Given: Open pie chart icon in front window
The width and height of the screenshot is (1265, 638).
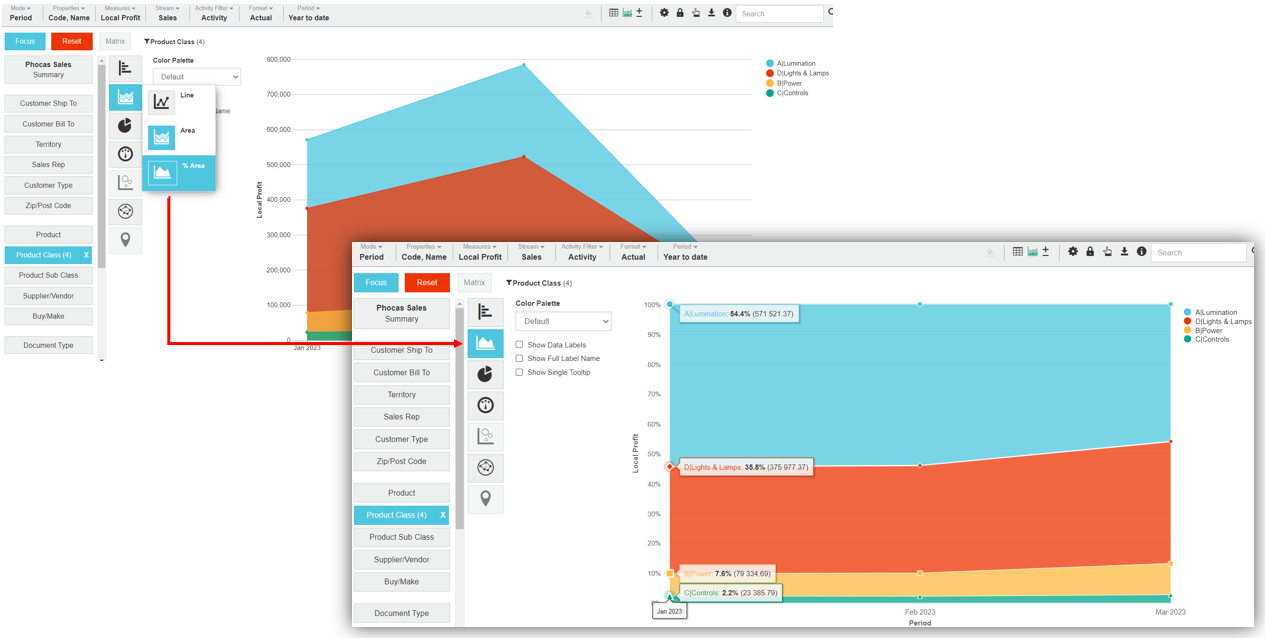Looking at the screenshot, I should coord(485,374).
